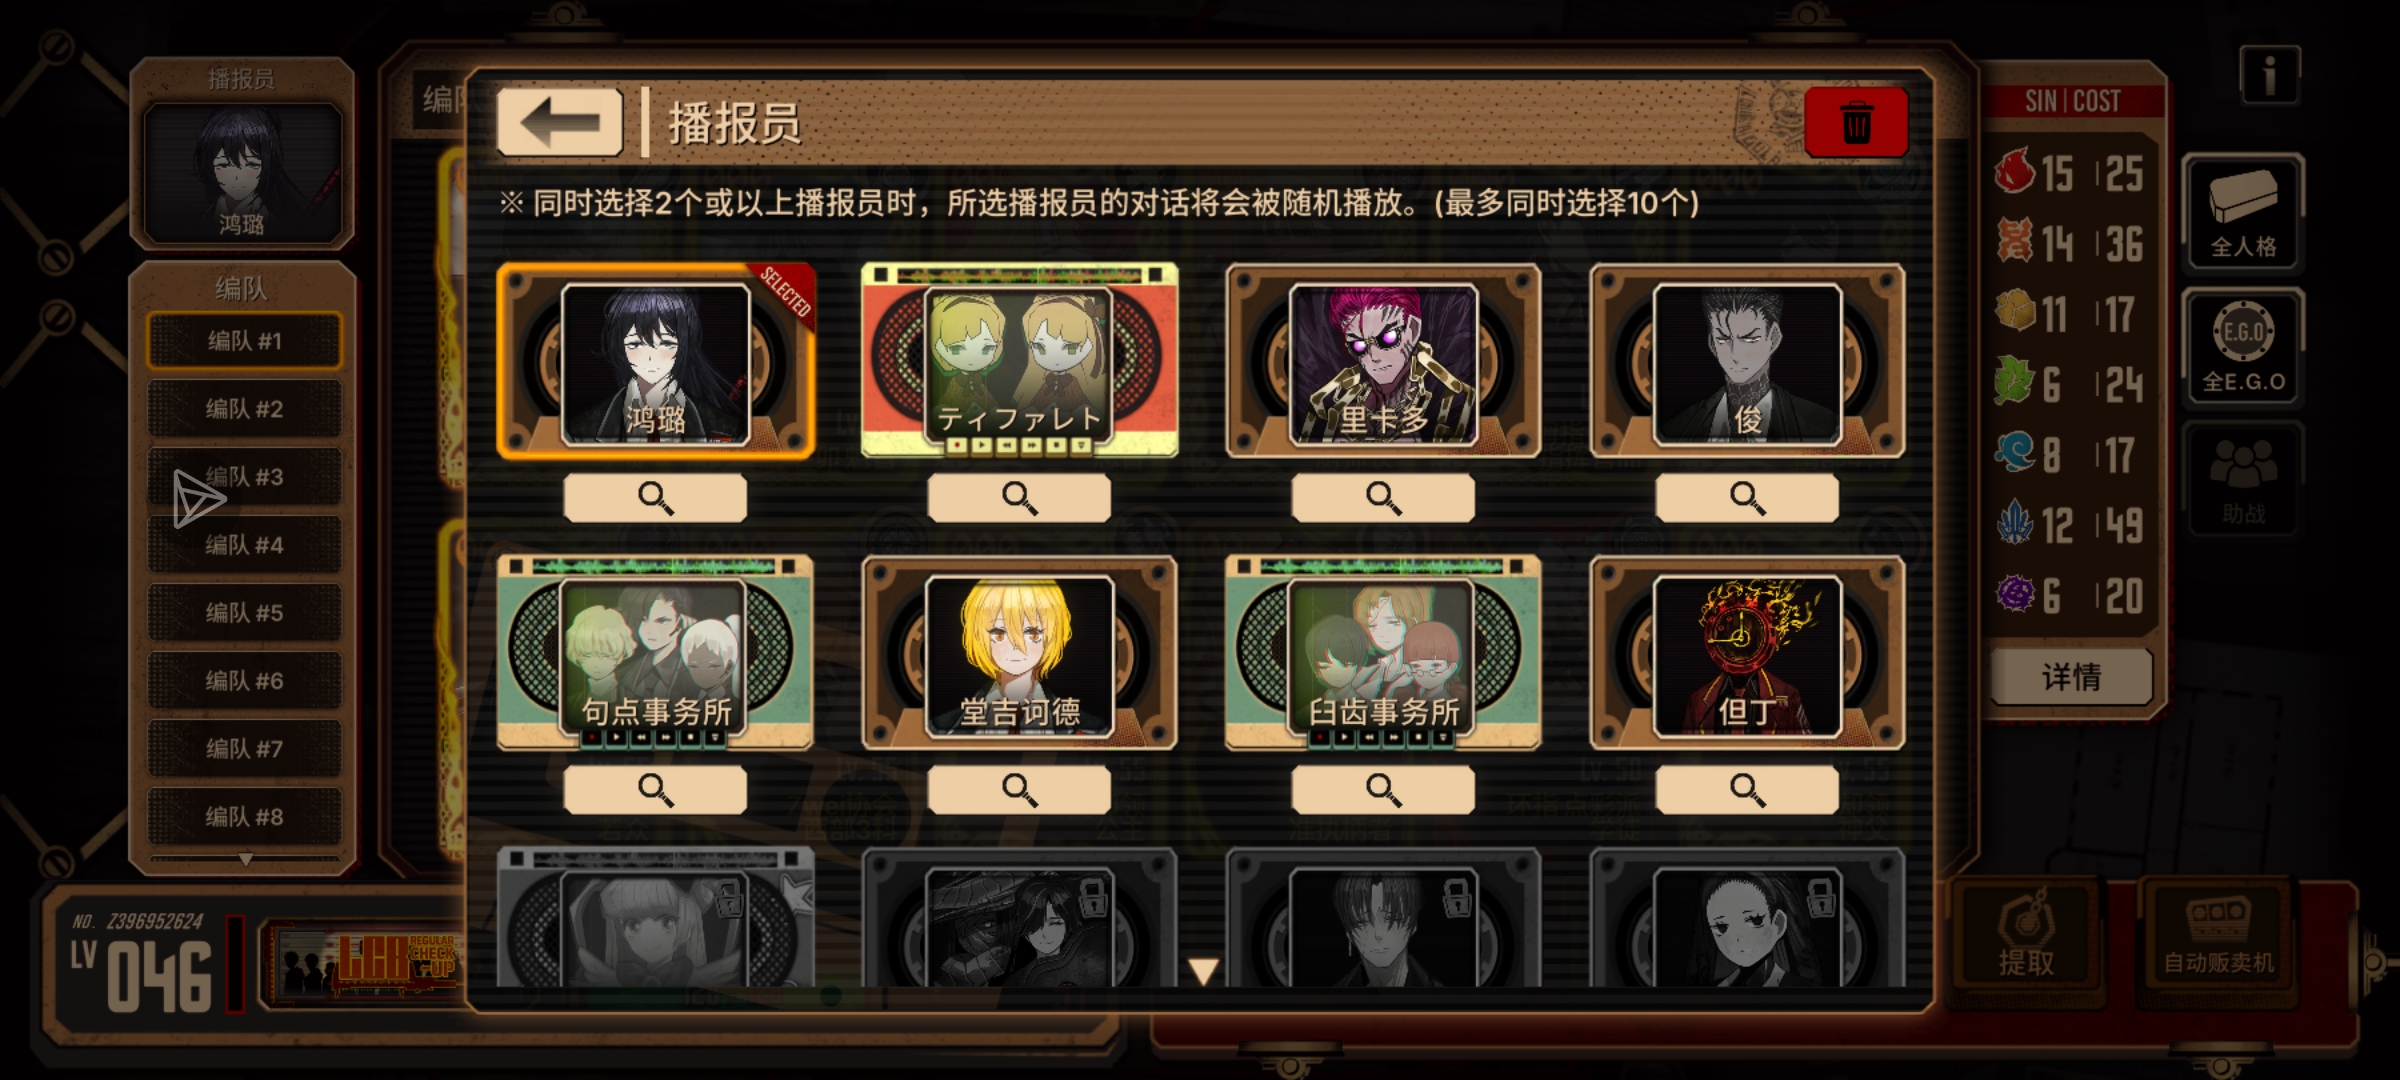Click magnifier under 堂吉诃德 announcer
This screenshot has height=1080, width=2400.
click(1019, 789)
